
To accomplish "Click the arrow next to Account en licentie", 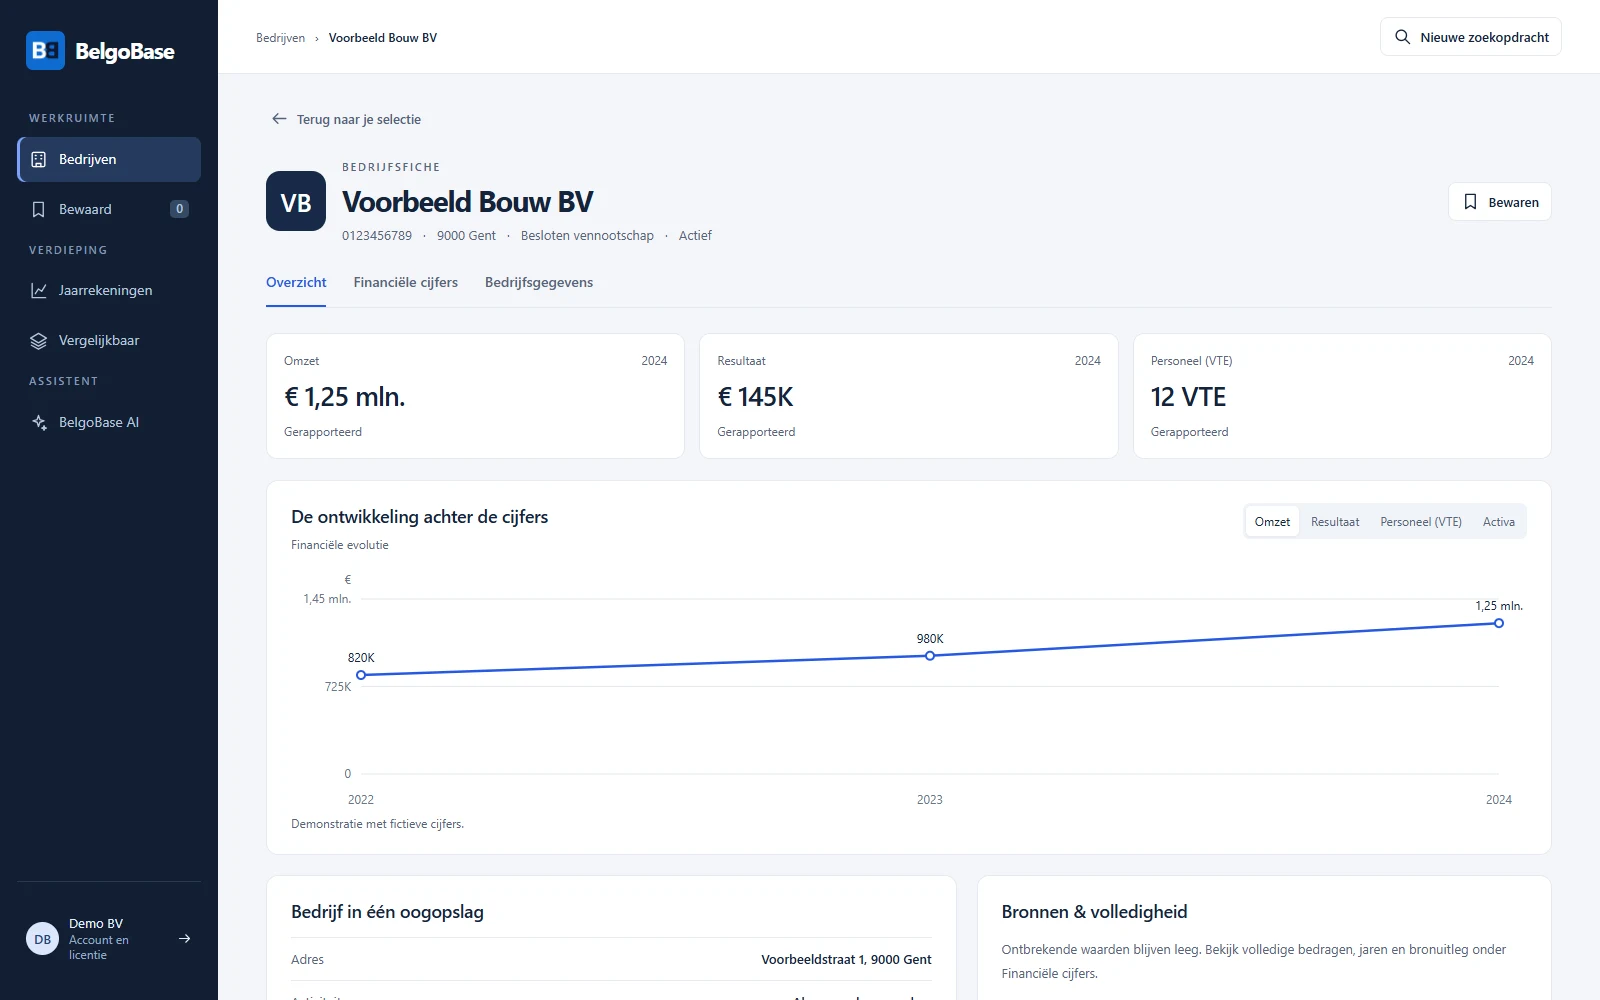I will pyautogui.click(x=184, y=939).
